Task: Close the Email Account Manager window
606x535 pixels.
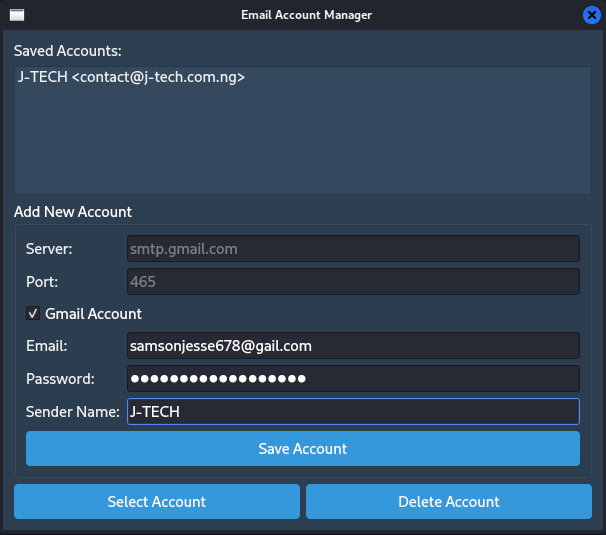Action: [x=591, y=15]
